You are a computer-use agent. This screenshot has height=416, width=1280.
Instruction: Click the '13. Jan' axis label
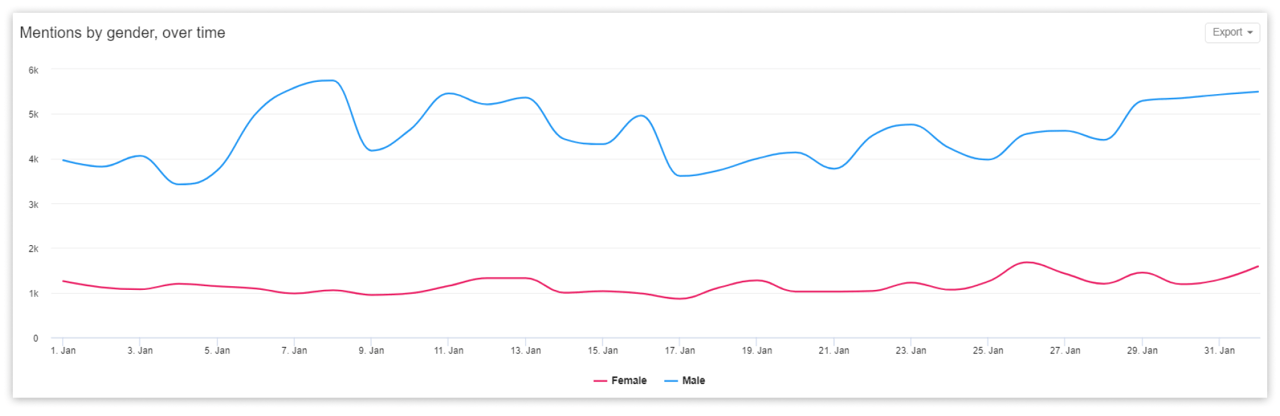(x=525, y=351)
